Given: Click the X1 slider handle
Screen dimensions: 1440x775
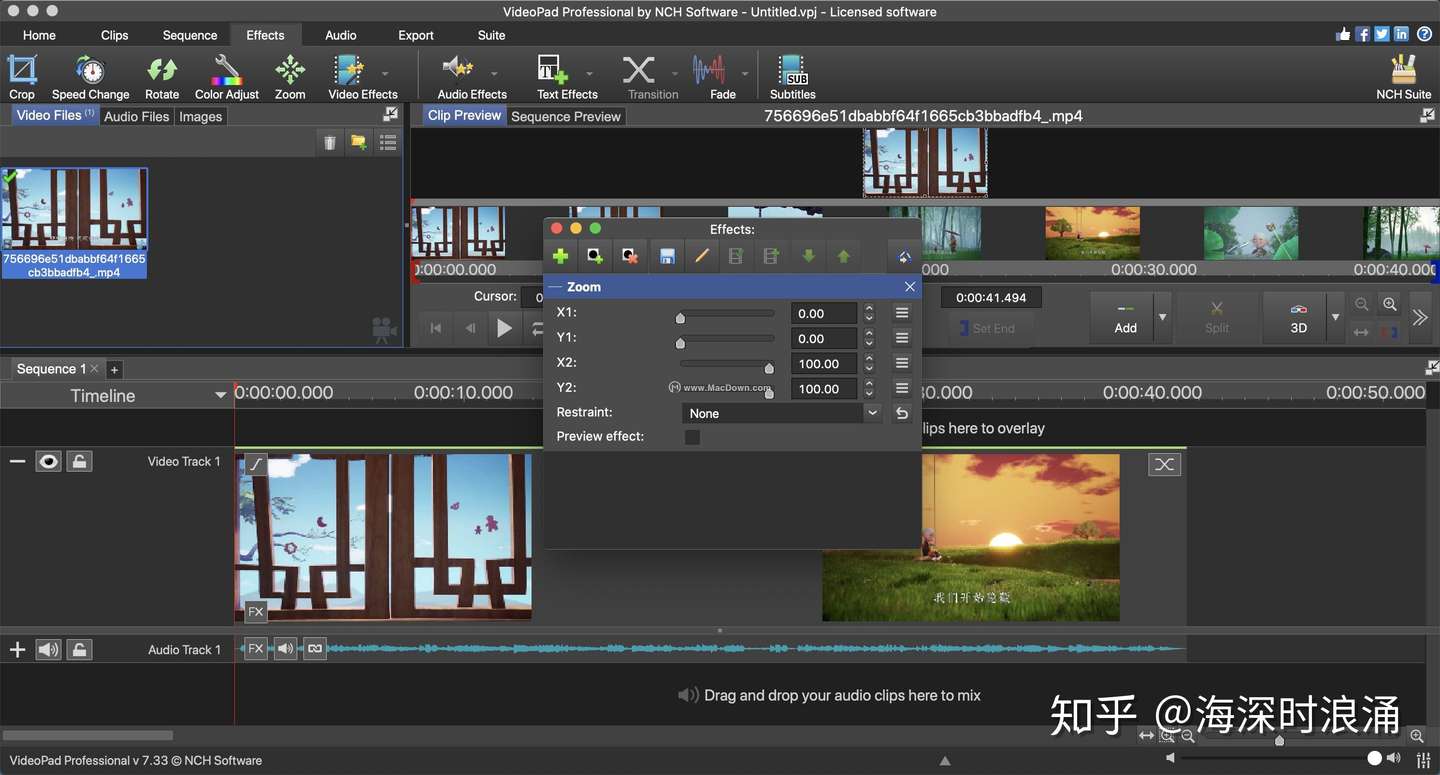Looking at the screenshot, I should coord(680,318).
